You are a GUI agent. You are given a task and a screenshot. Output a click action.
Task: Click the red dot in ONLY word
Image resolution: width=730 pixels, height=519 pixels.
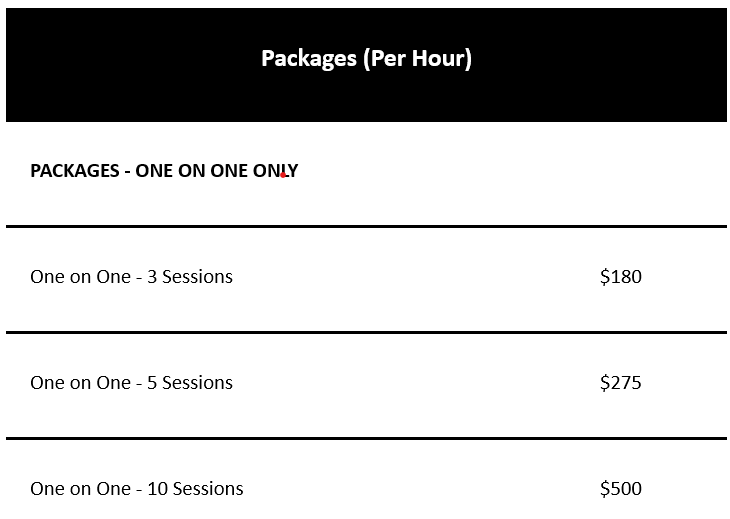point(283,175)
